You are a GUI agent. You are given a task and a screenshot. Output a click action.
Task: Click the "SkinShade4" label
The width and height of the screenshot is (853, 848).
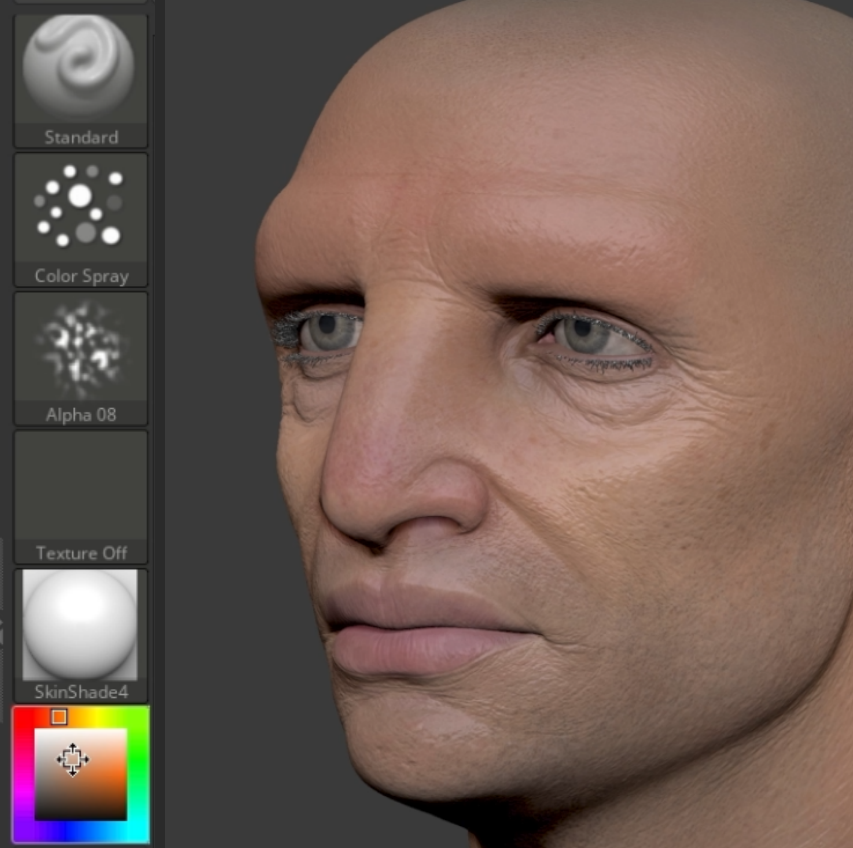82,692
